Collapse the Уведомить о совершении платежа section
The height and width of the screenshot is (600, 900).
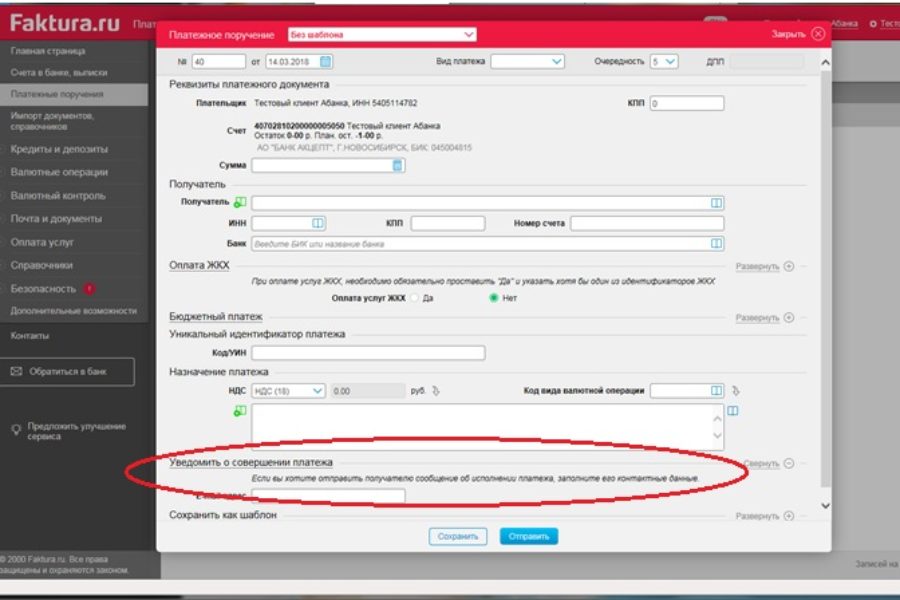pos(789,463)
